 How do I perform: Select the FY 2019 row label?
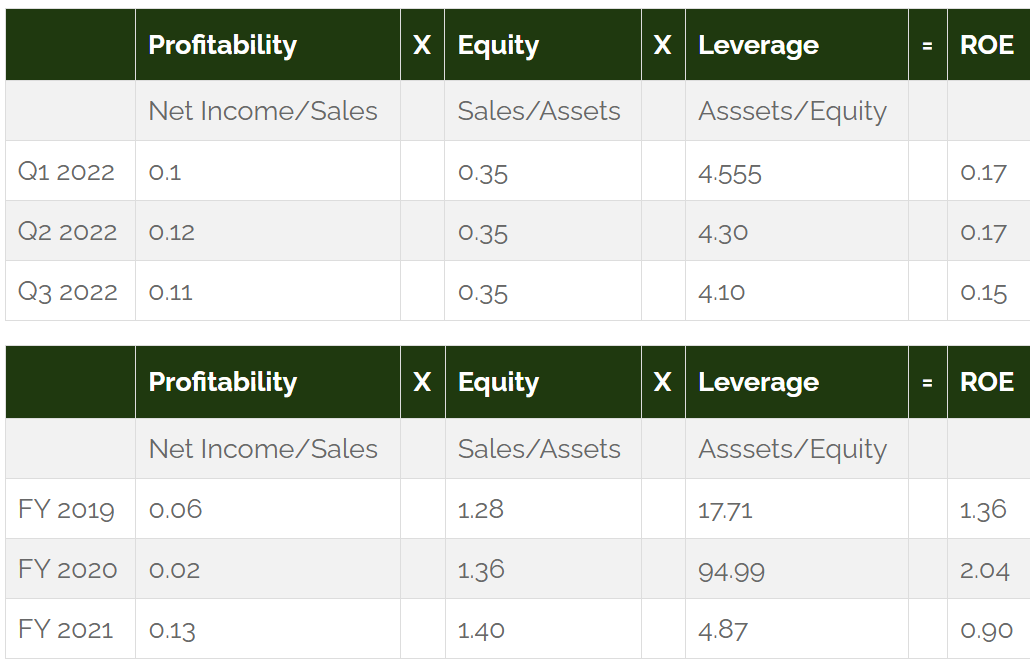tap(66, 509)
